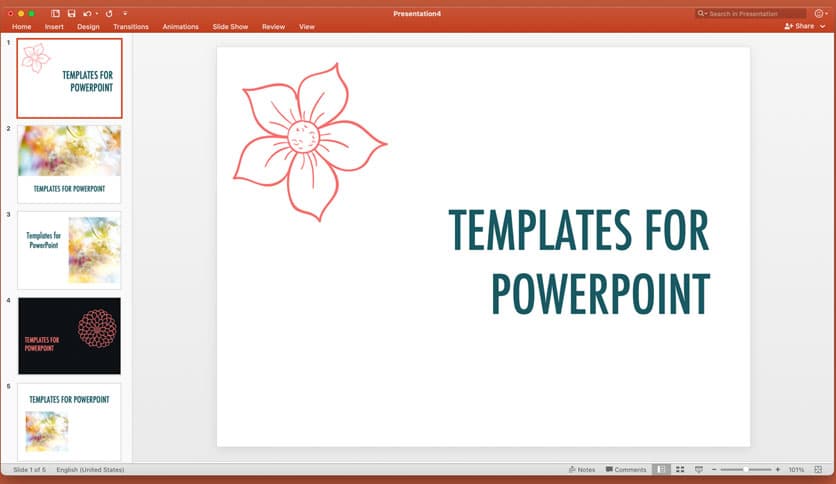
Task: Zoom in with the plus button
Action: coord(778,470)
